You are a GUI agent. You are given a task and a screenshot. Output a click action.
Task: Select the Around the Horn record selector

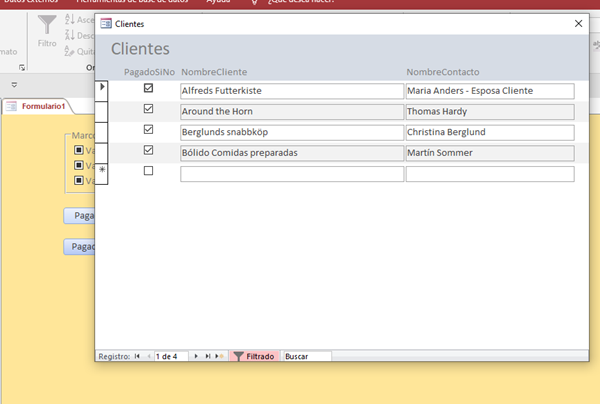[101, 112]
